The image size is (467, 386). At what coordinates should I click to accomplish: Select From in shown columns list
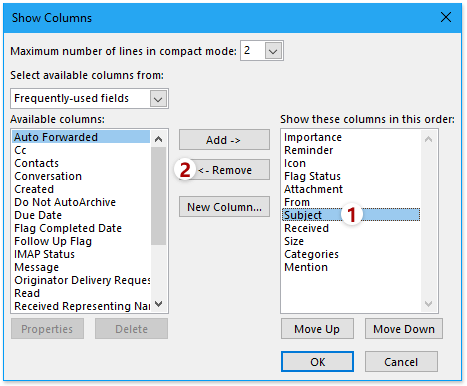click(x=351, y=202)
